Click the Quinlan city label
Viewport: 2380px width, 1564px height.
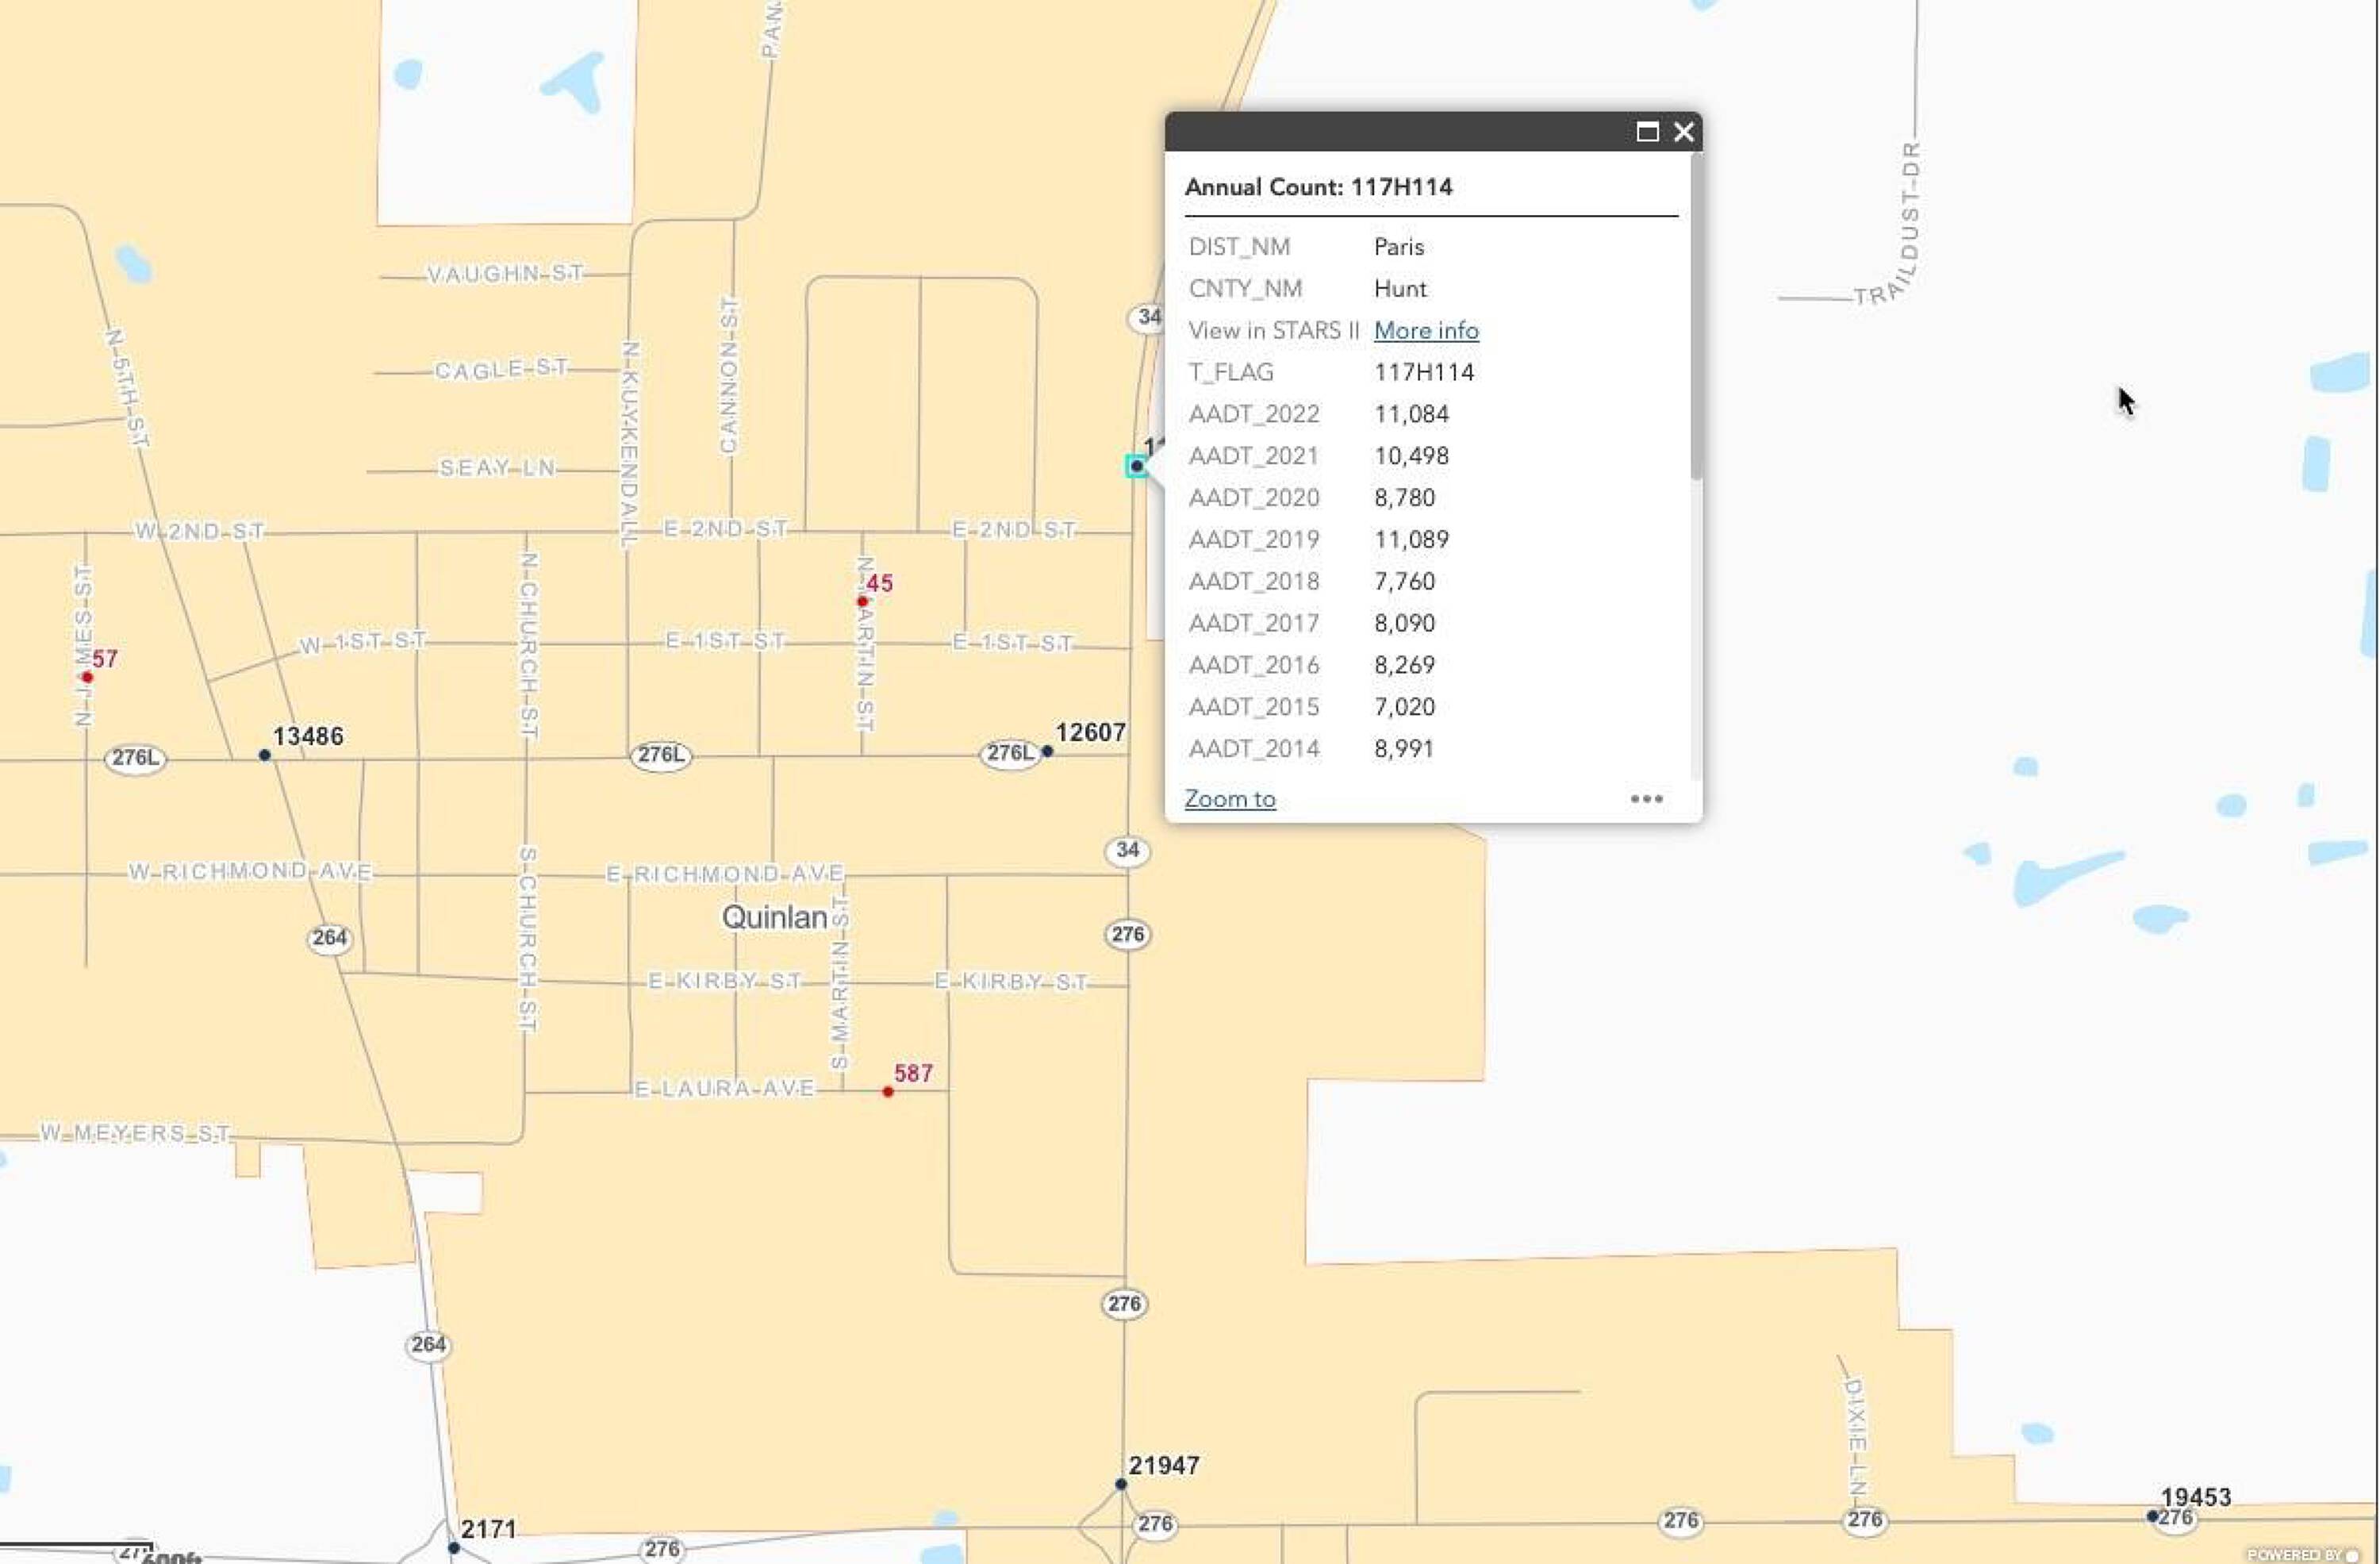(774, 917)
